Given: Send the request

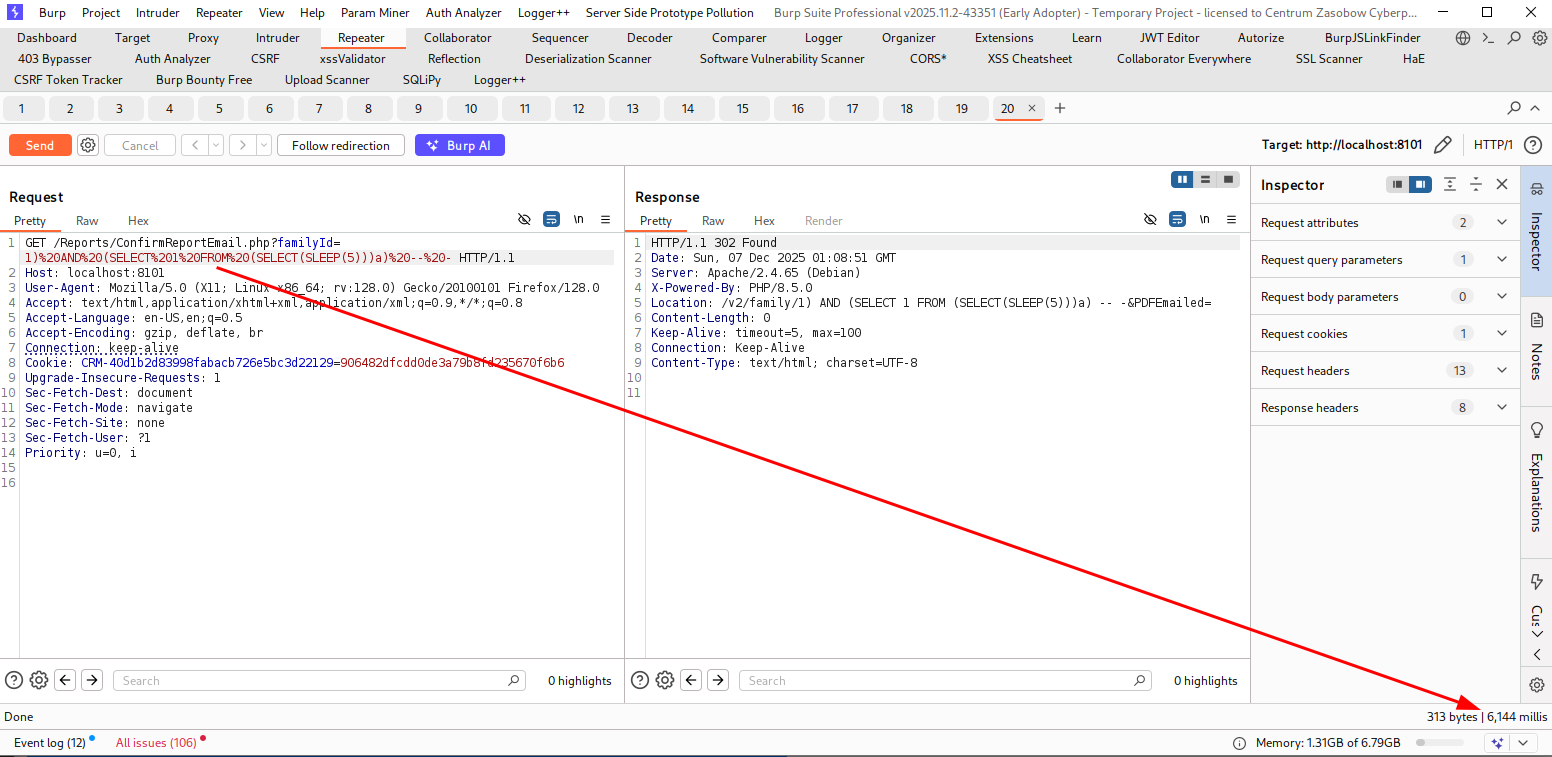Looking at the screenshot, I should click(x=40, y=145).
